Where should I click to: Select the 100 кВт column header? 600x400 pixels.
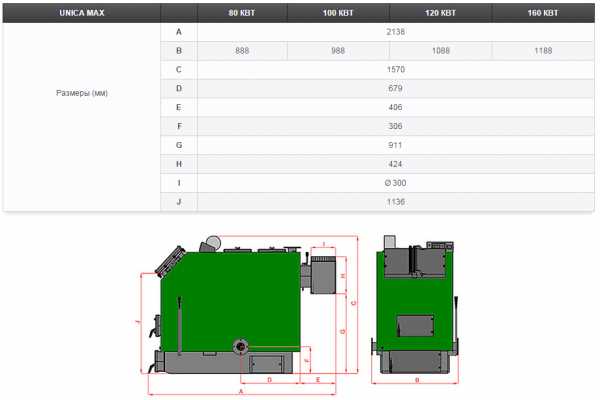point(338,13)
